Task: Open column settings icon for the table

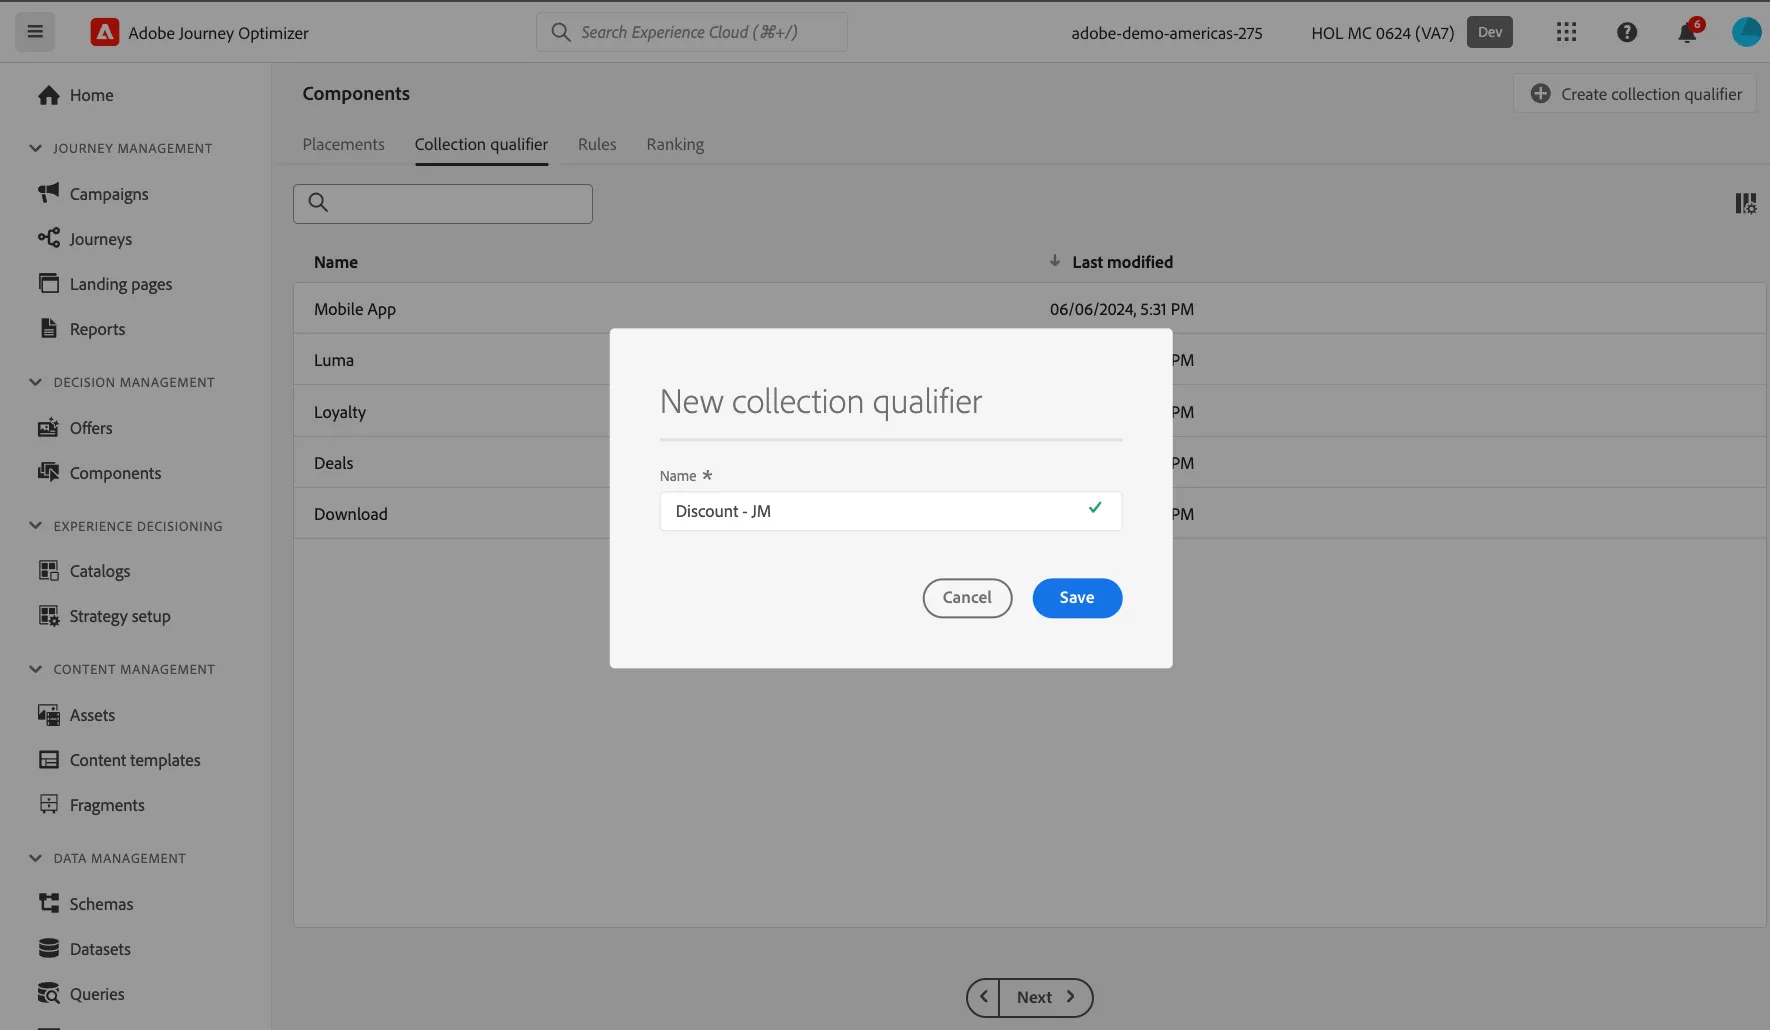Action: pyautogui.click(x=1745, y=204)
